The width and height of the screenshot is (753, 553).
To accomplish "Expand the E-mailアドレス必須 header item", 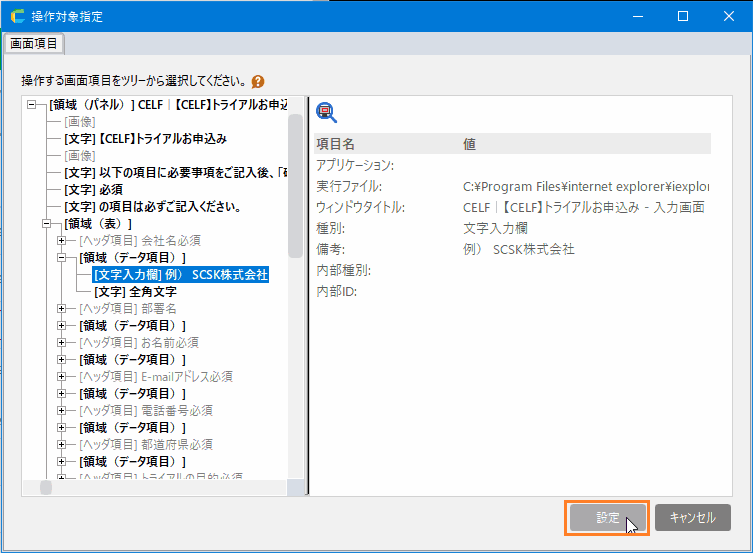I will [62, 377].
